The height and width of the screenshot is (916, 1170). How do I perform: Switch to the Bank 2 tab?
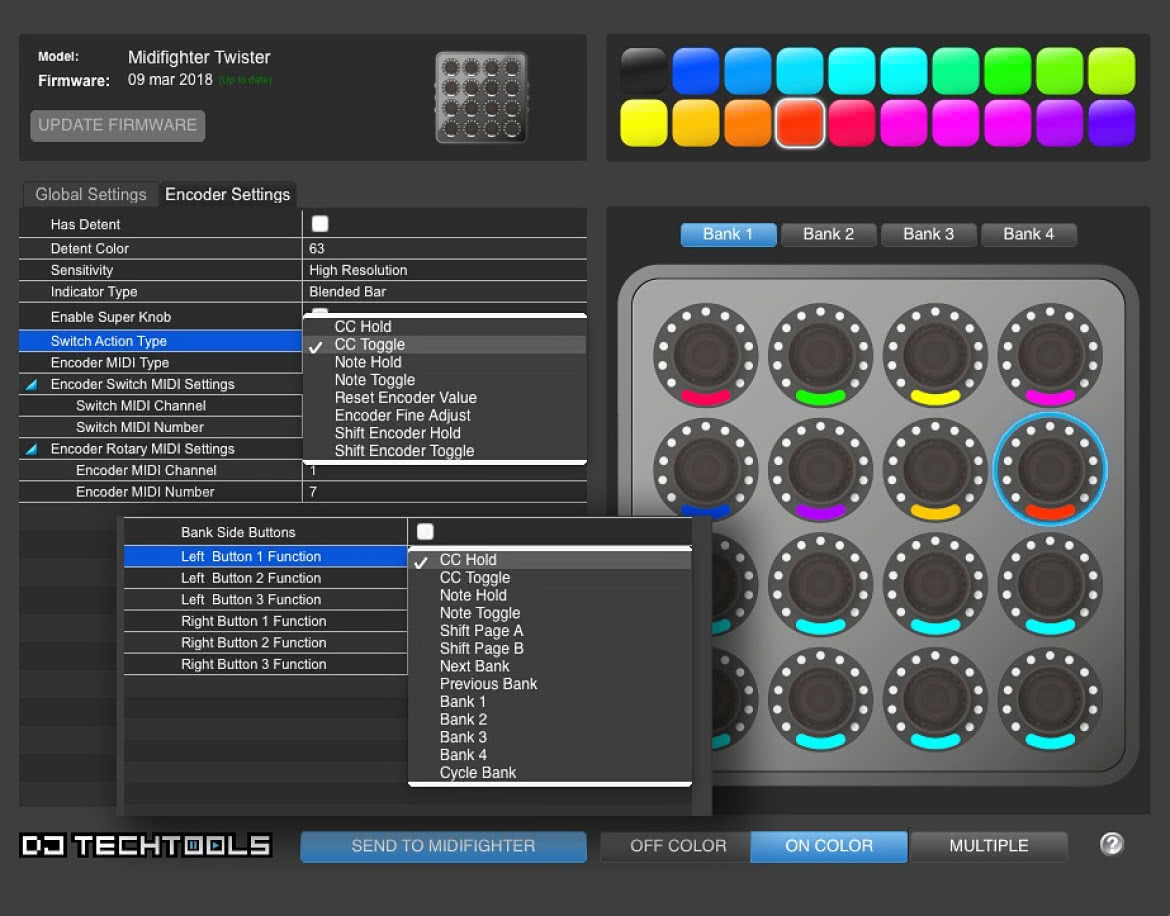click(828, 234)
